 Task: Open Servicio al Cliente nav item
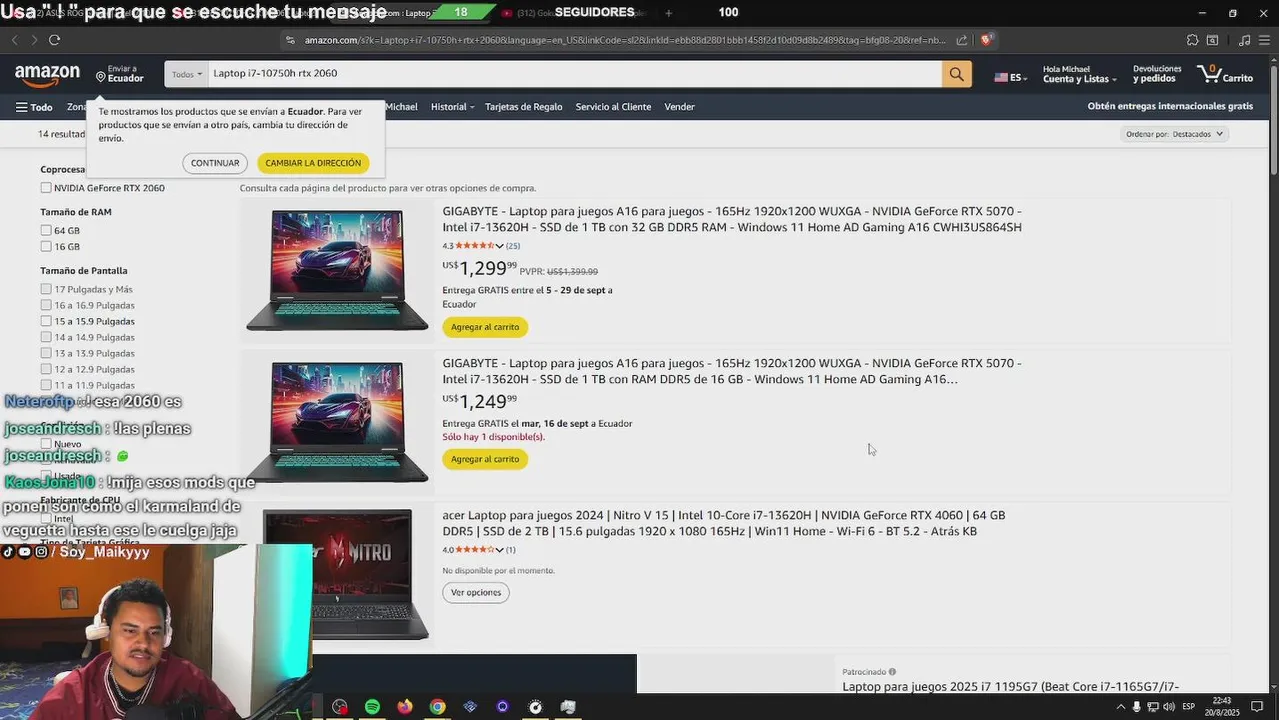[613, 107]
